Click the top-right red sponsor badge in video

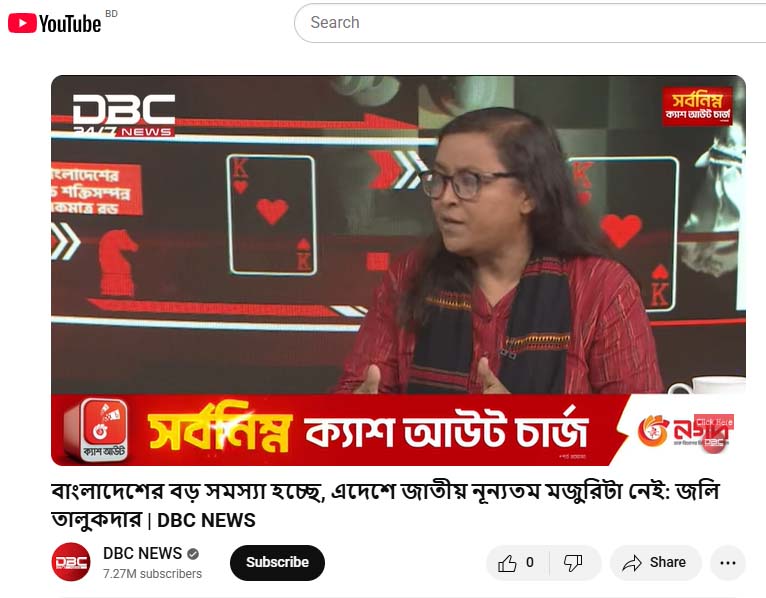click(697, 107)
